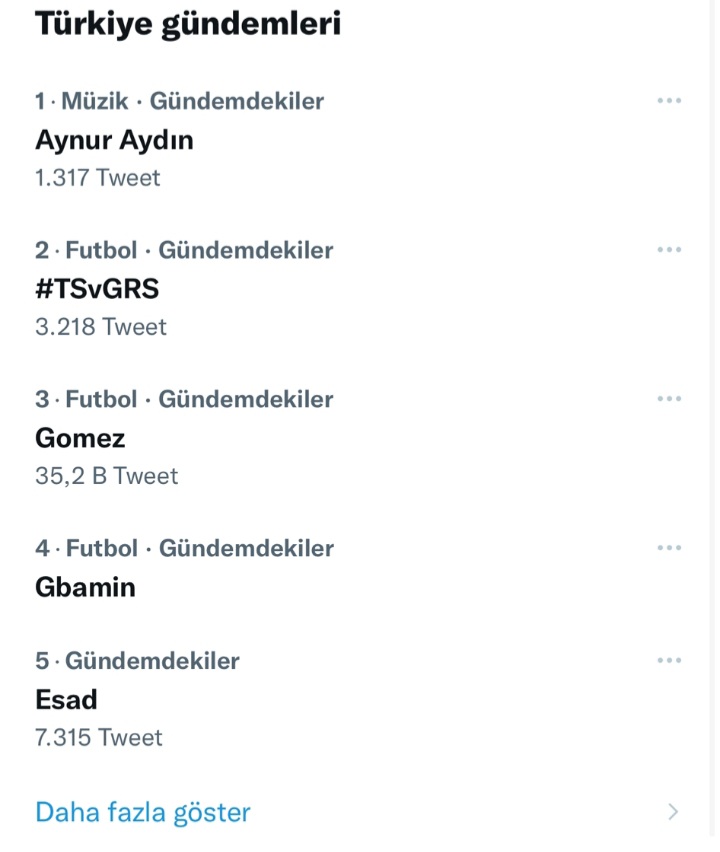Select the 35,2 B Tweet count
720x852 pixels.
click(107, 476)
